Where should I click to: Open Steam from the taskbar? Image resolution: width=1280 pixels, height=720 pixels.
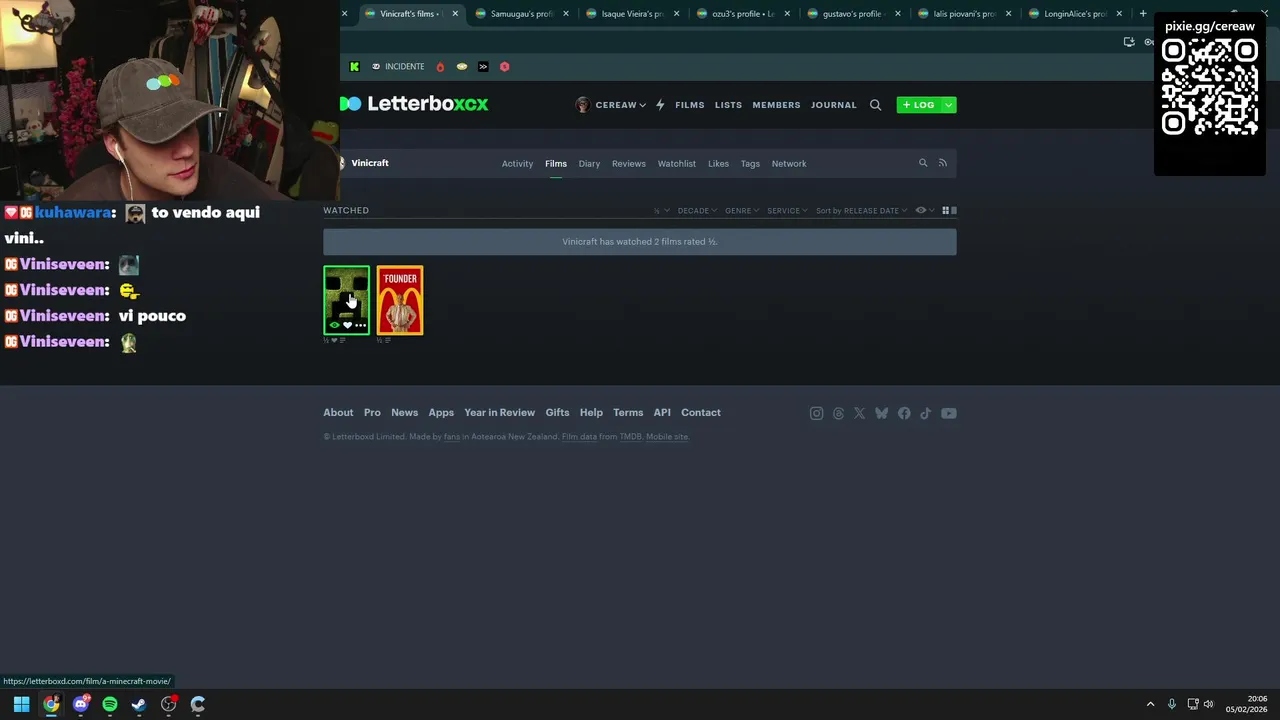[x=139, y=704]
